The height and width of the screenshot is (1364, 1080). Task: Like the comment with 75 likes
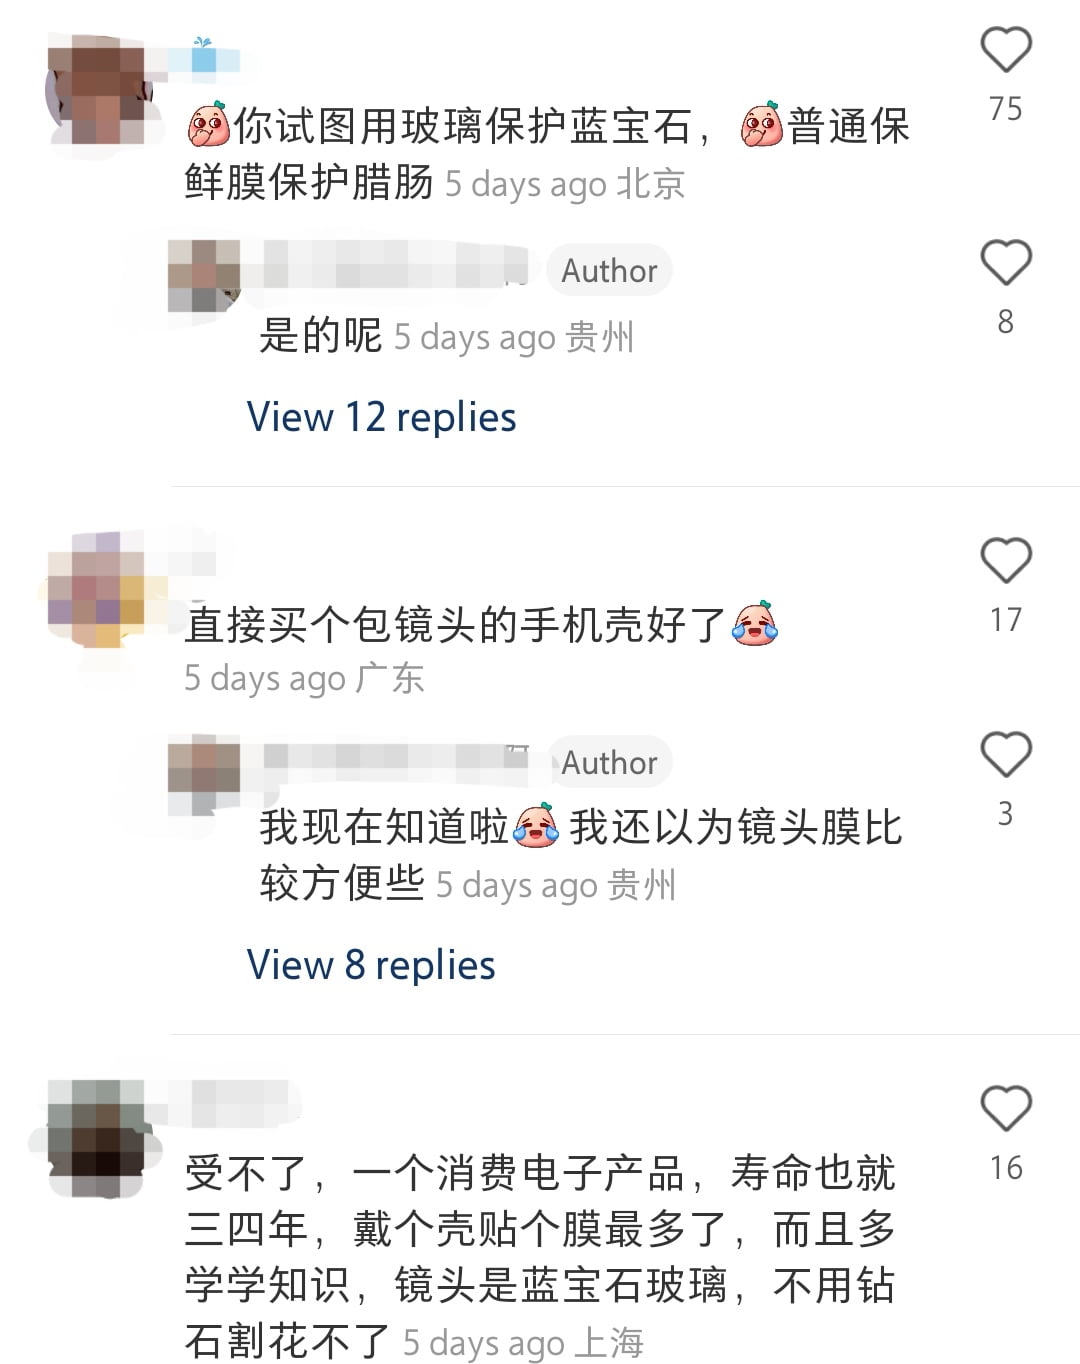click(1005, 50)
